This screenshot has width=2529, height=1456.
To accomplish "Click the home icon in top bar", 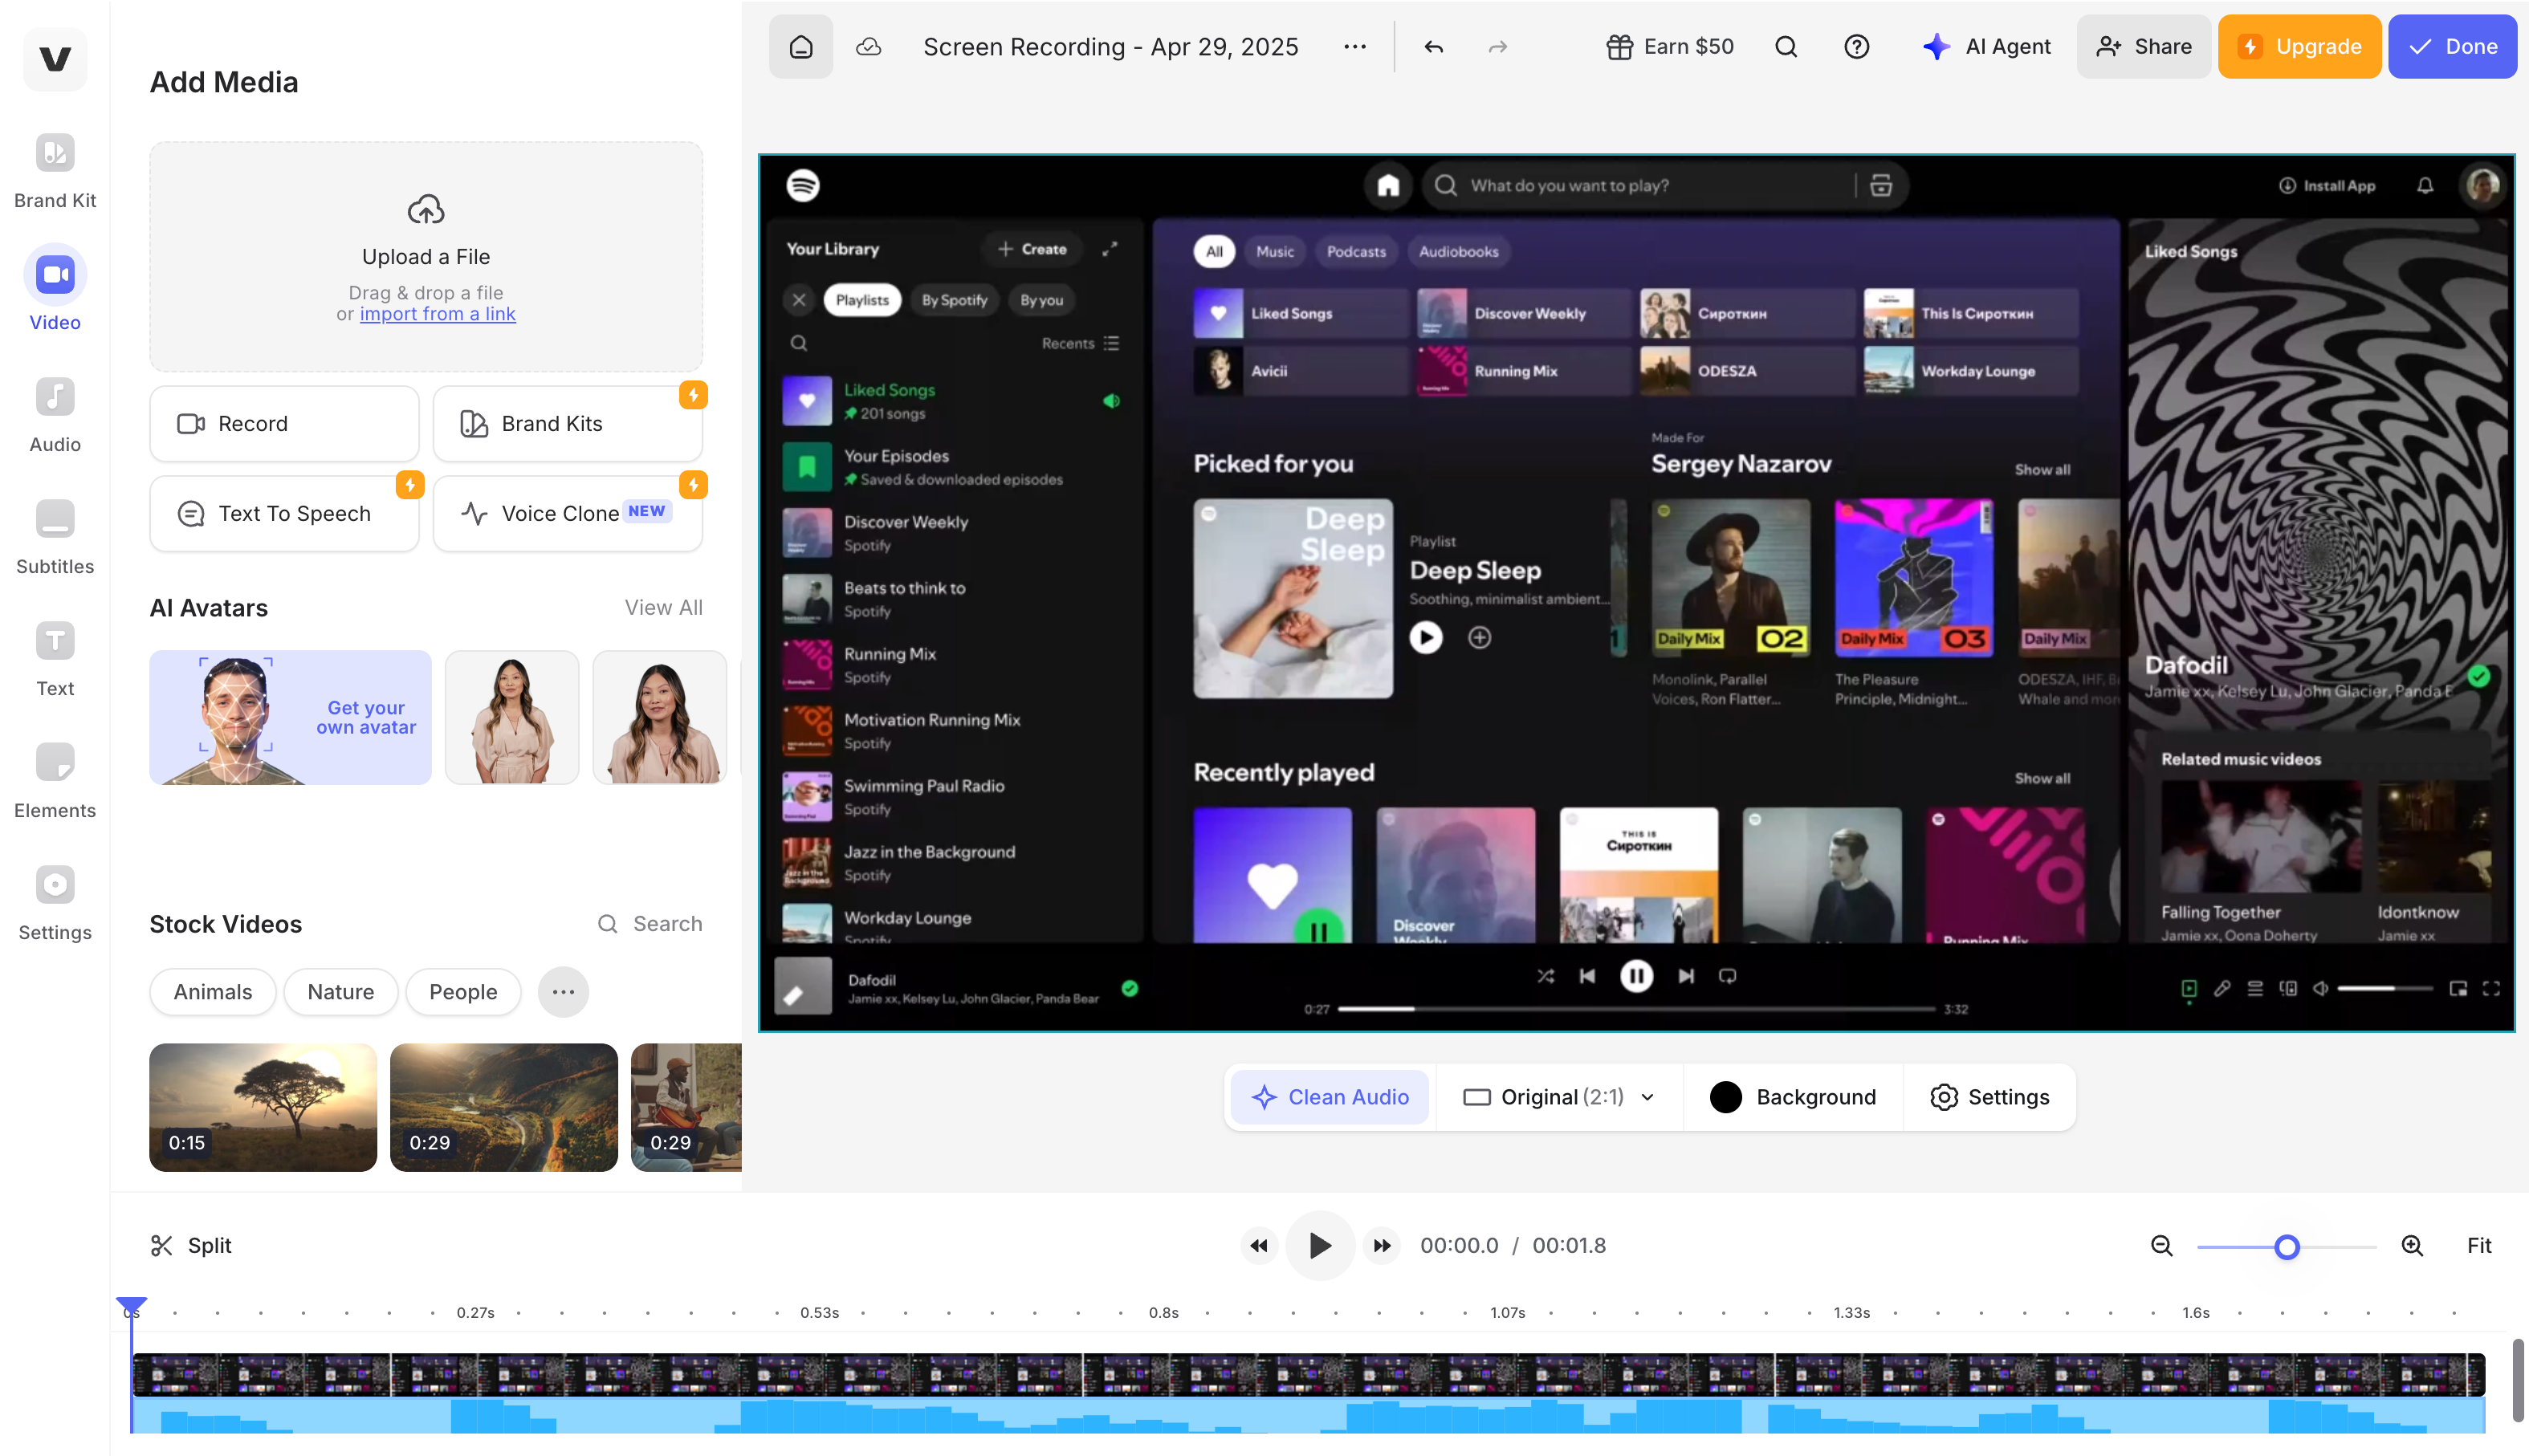I will pos(801,47).
